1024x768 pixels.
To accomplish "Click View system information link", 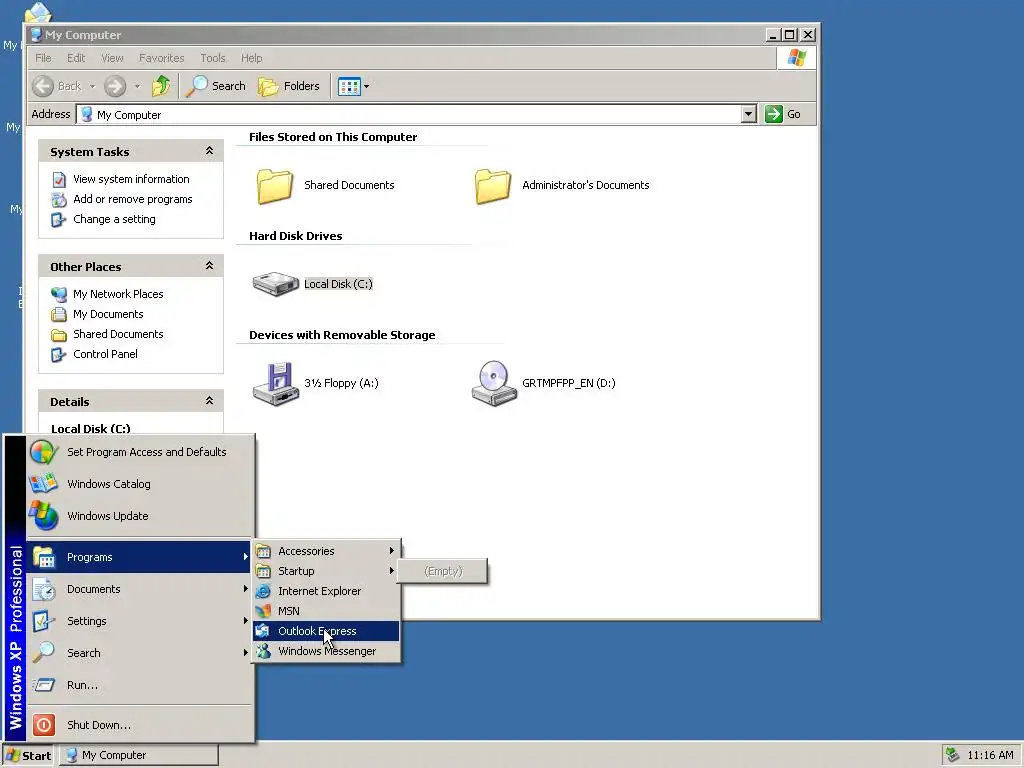I will 131,179.
